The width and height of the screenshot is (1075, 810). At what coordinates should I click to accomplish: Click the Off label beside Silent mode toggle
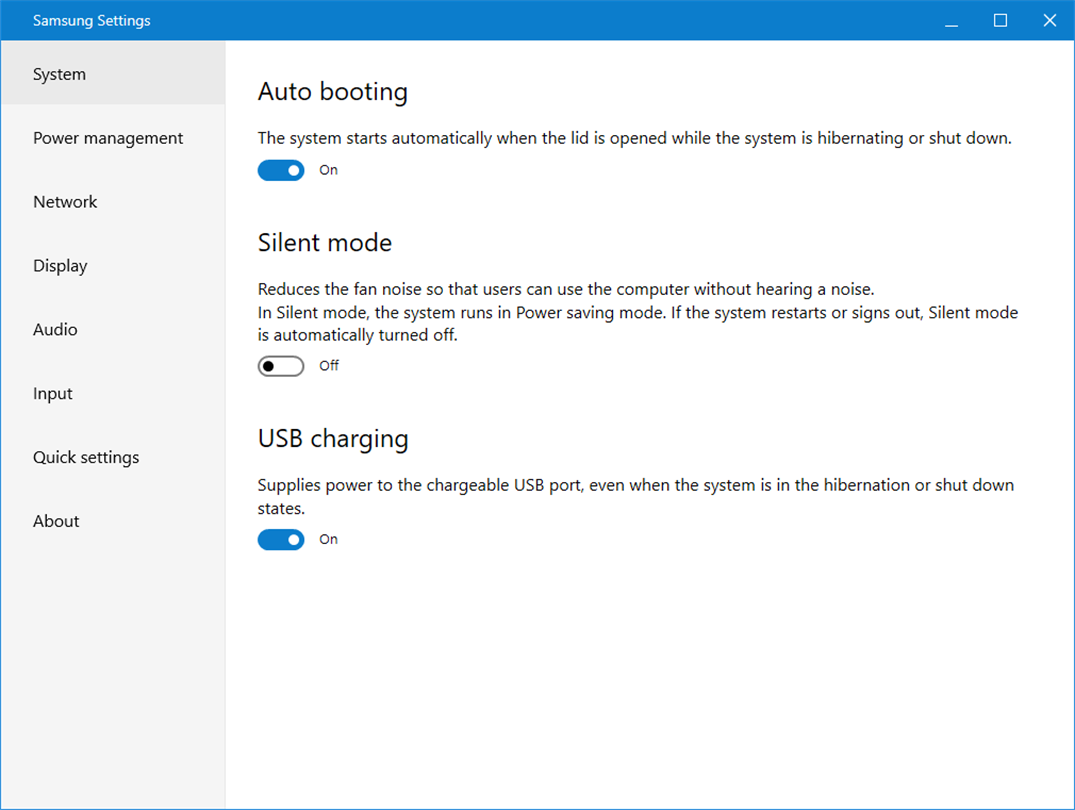tap(329, 366)
